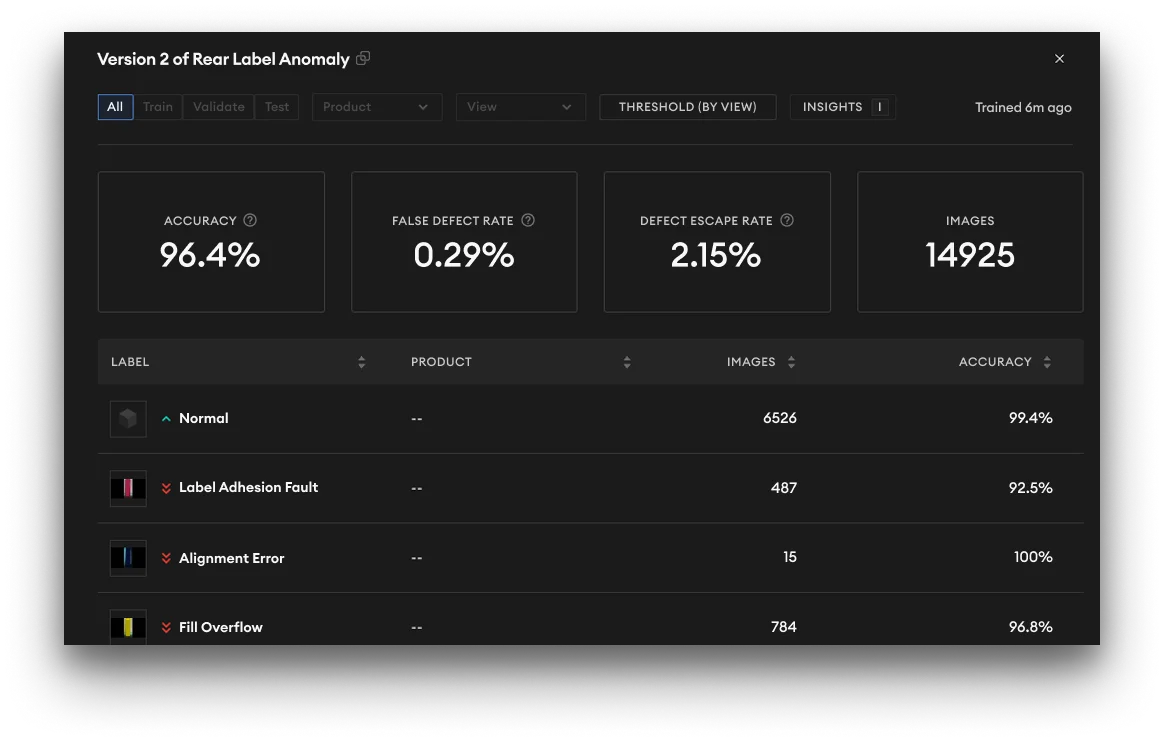Viewport: 1164px width, 741px height.
Task: Select the Test tab
Action: (x=277, y=106)
